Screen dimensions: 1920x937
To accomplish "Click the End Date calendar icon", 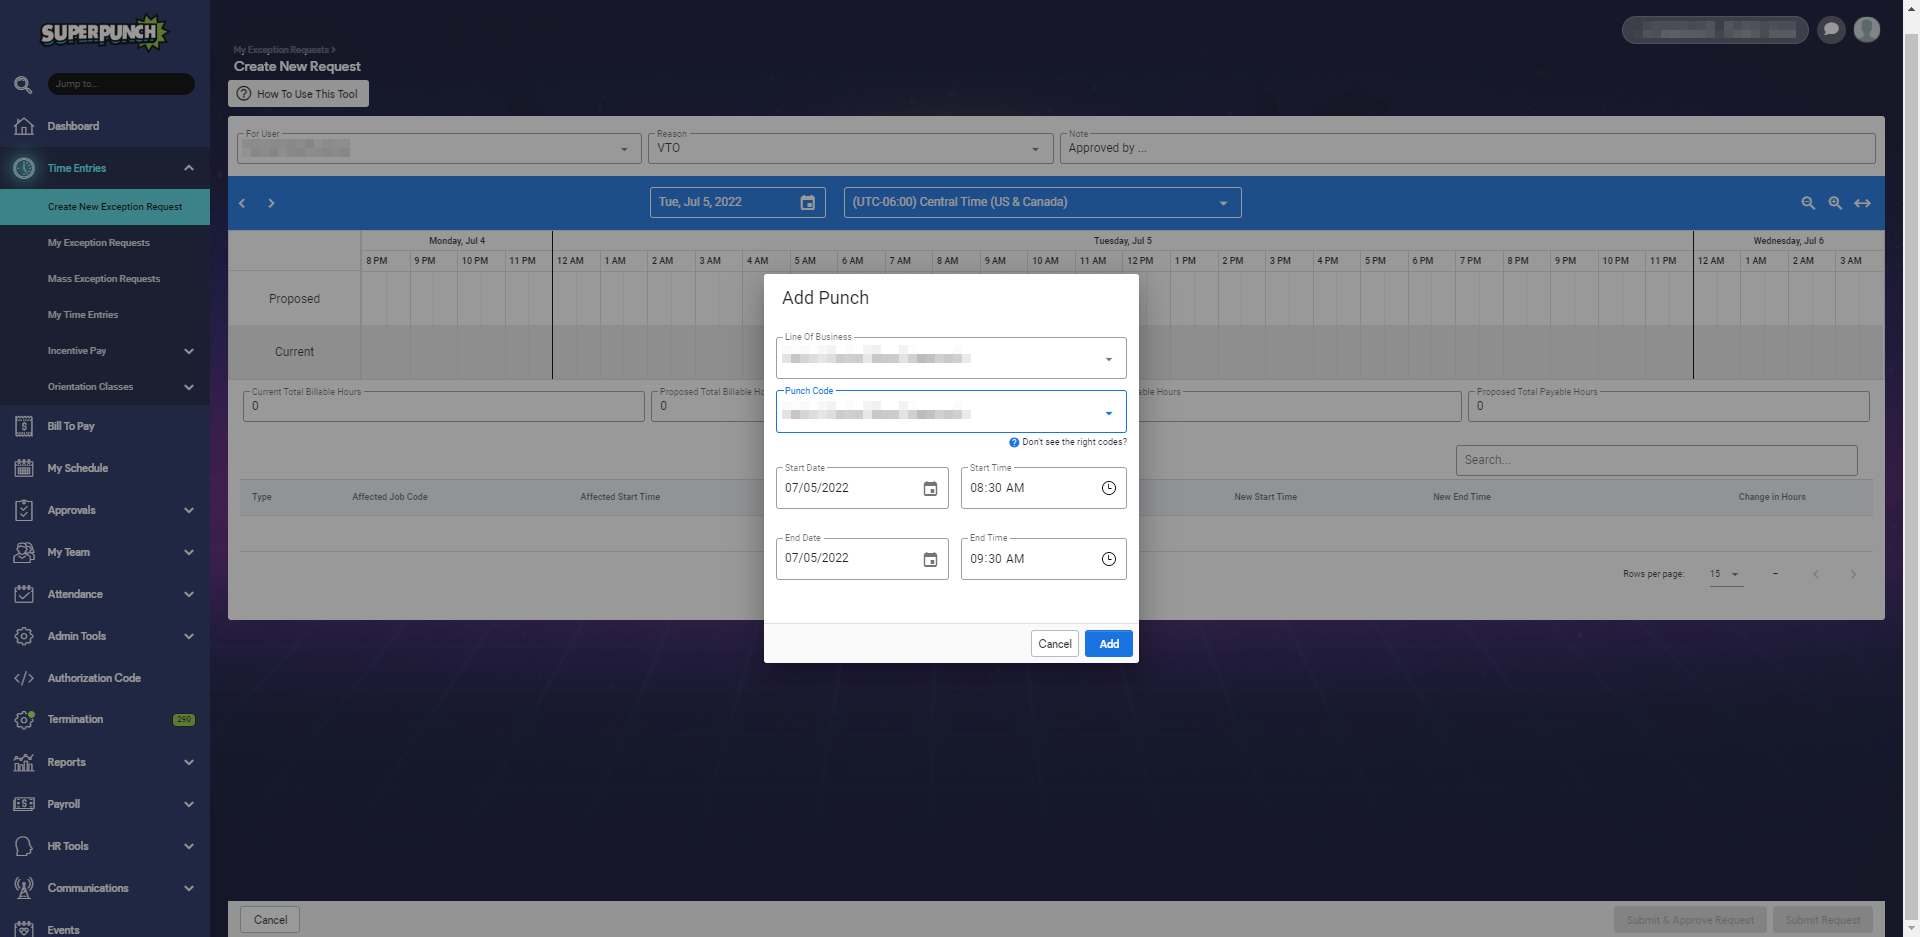I will point(930,560).
